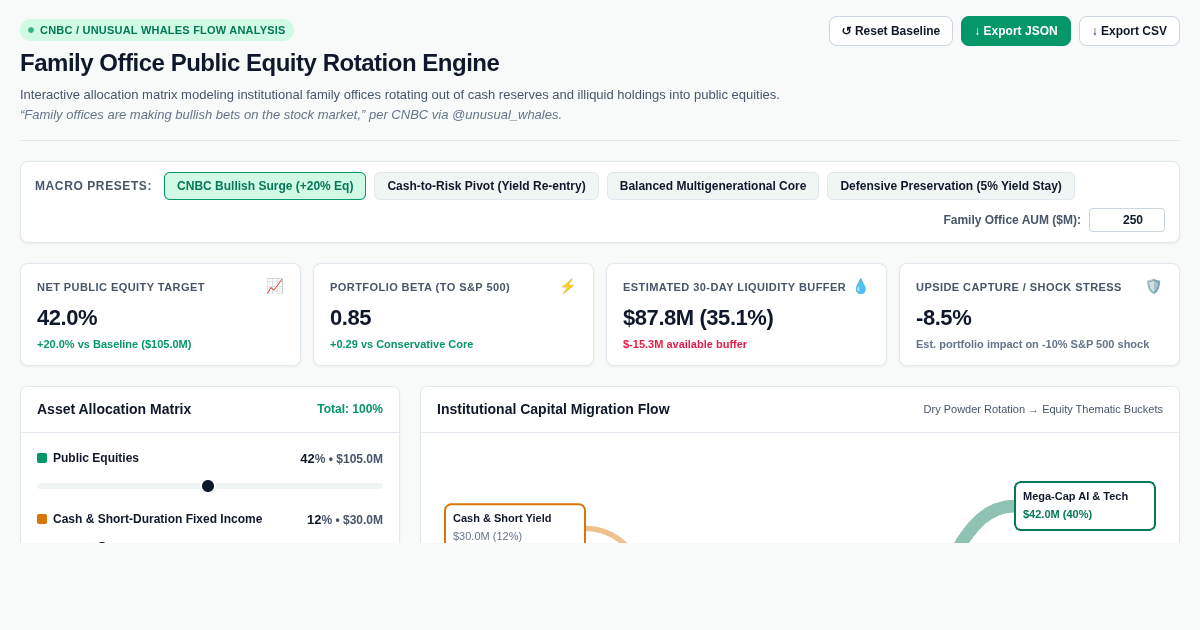Click the lightning bolt icon on Portfolio Beta card
The width and height of the screenshot is (1200, 630).
point(568,286)
